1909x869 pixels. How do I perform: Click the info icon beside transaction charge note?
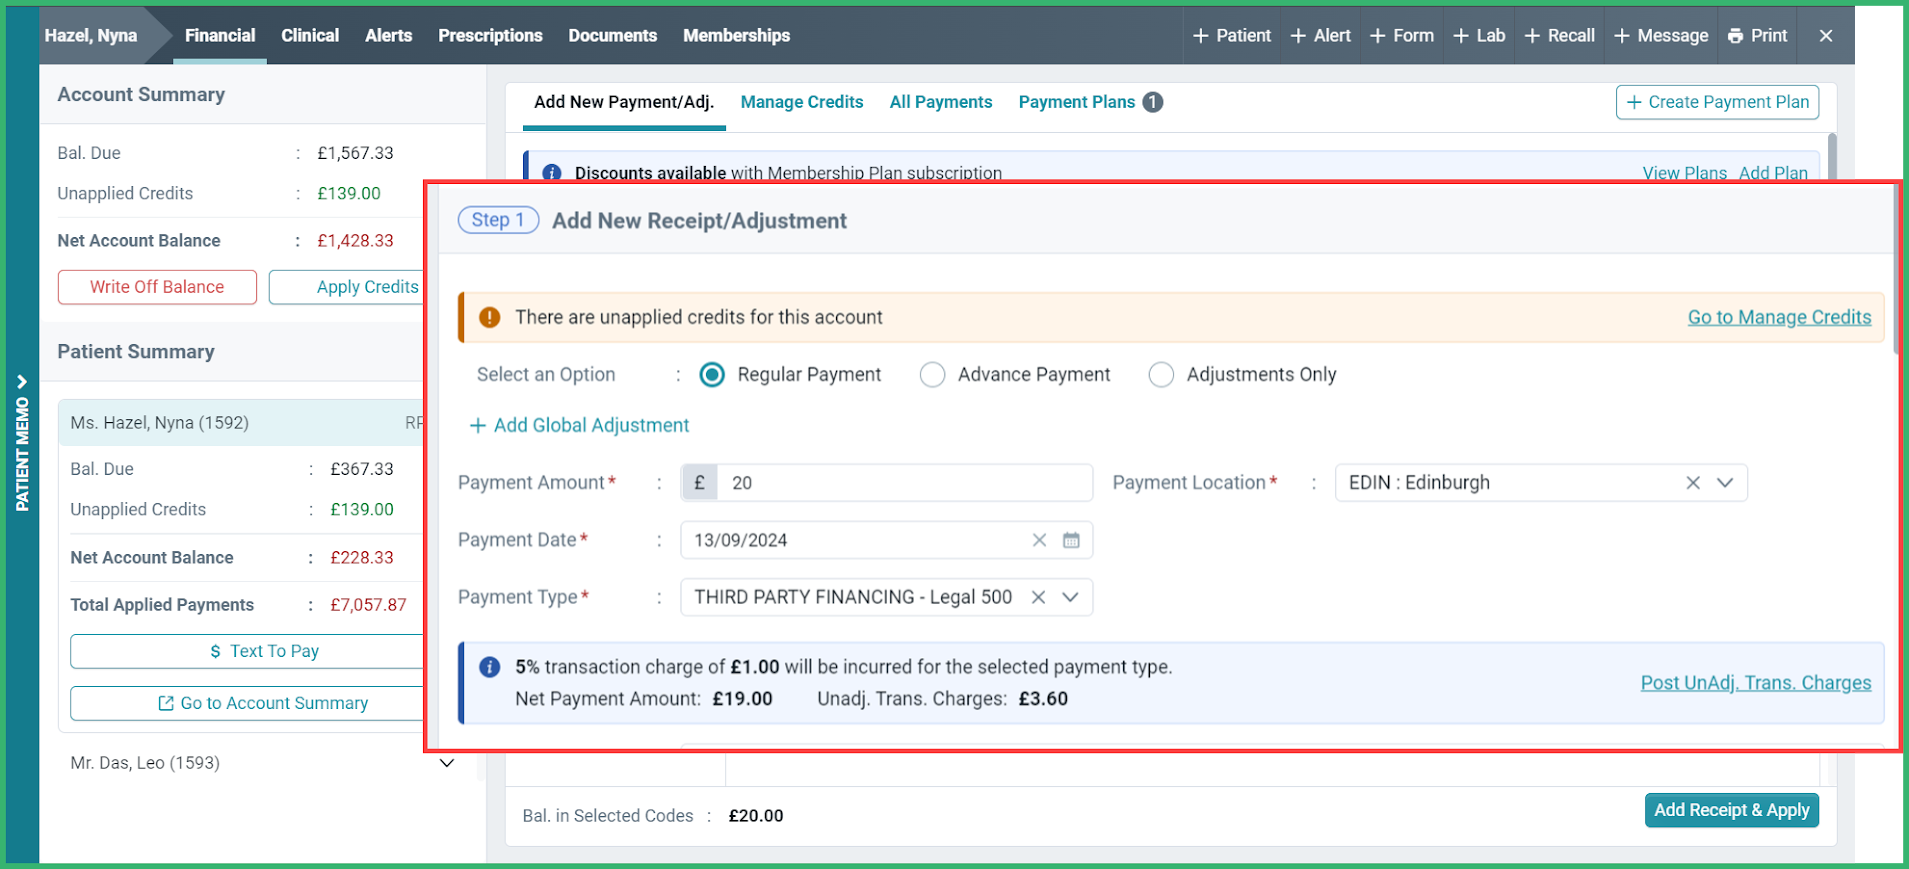click(x=489, y=667)
